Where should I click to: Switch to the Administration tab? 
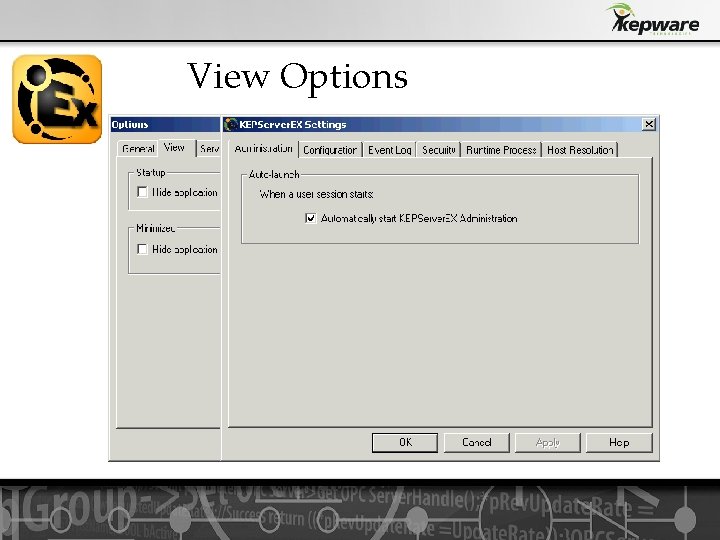(x=263, y=149)
